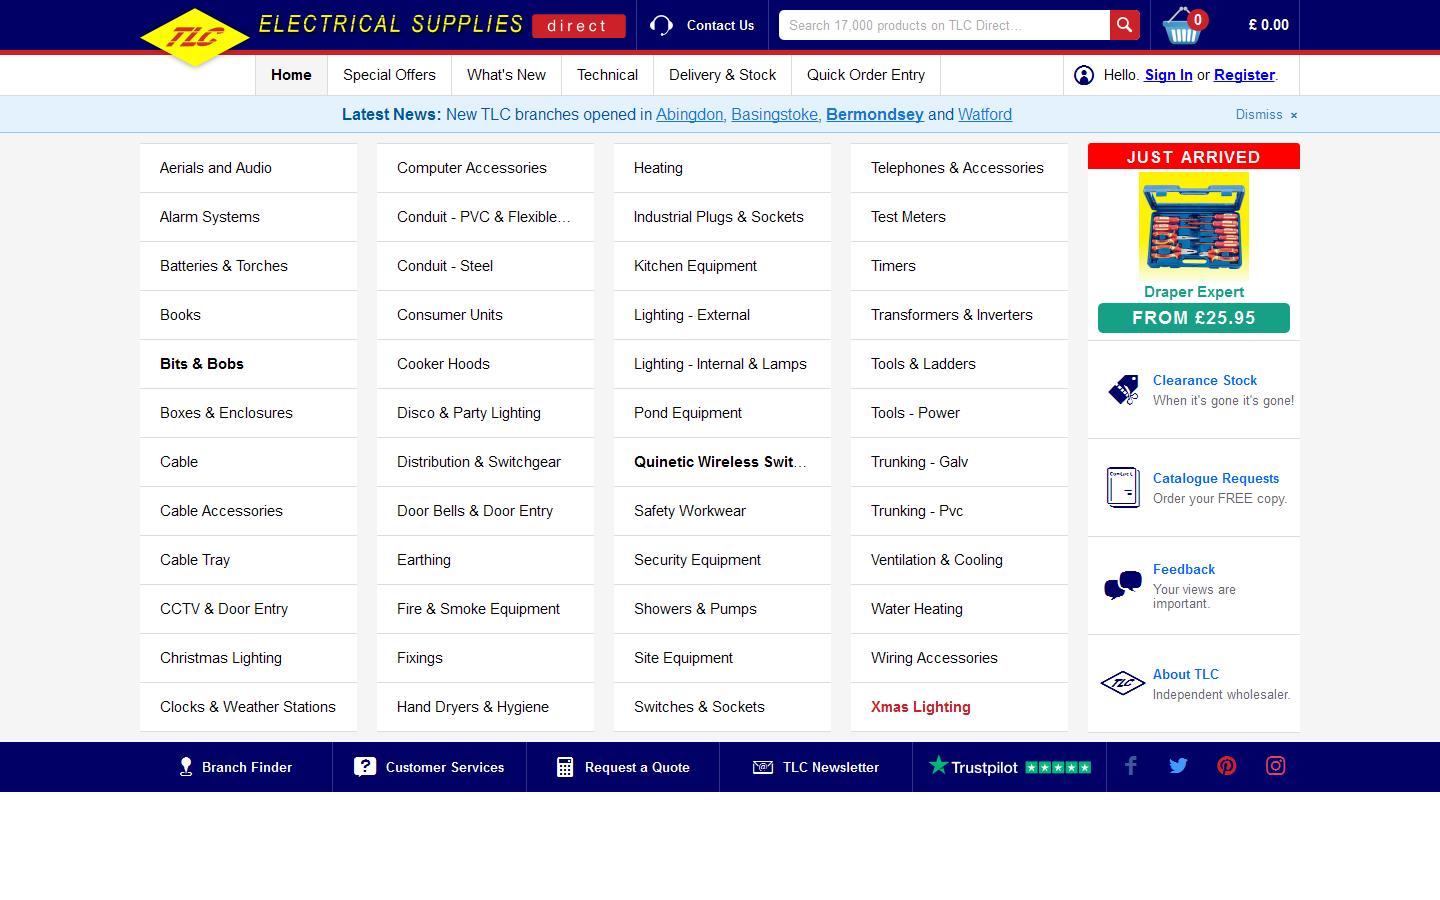Click the Clearance Stock price-tag icon

click(1122, 390)
